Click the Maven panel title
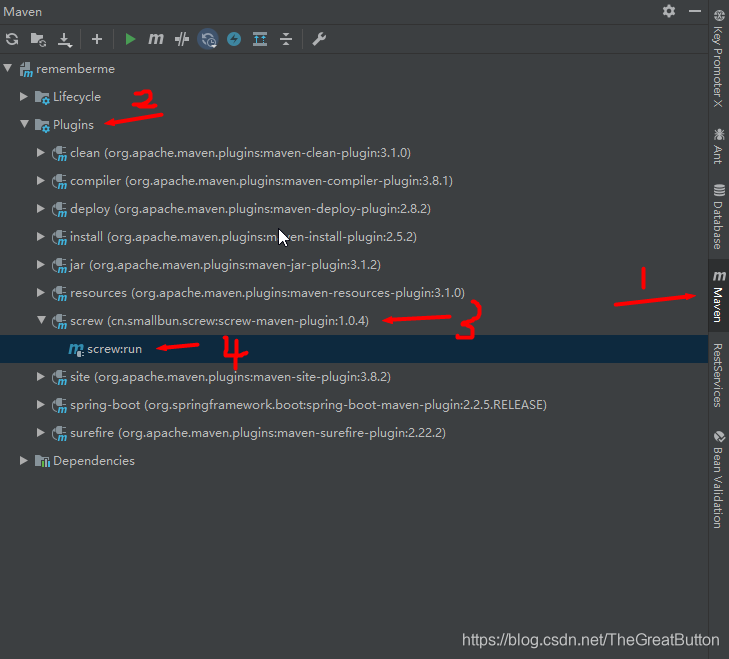Screen dimensions: 729x659 (23, 12)
